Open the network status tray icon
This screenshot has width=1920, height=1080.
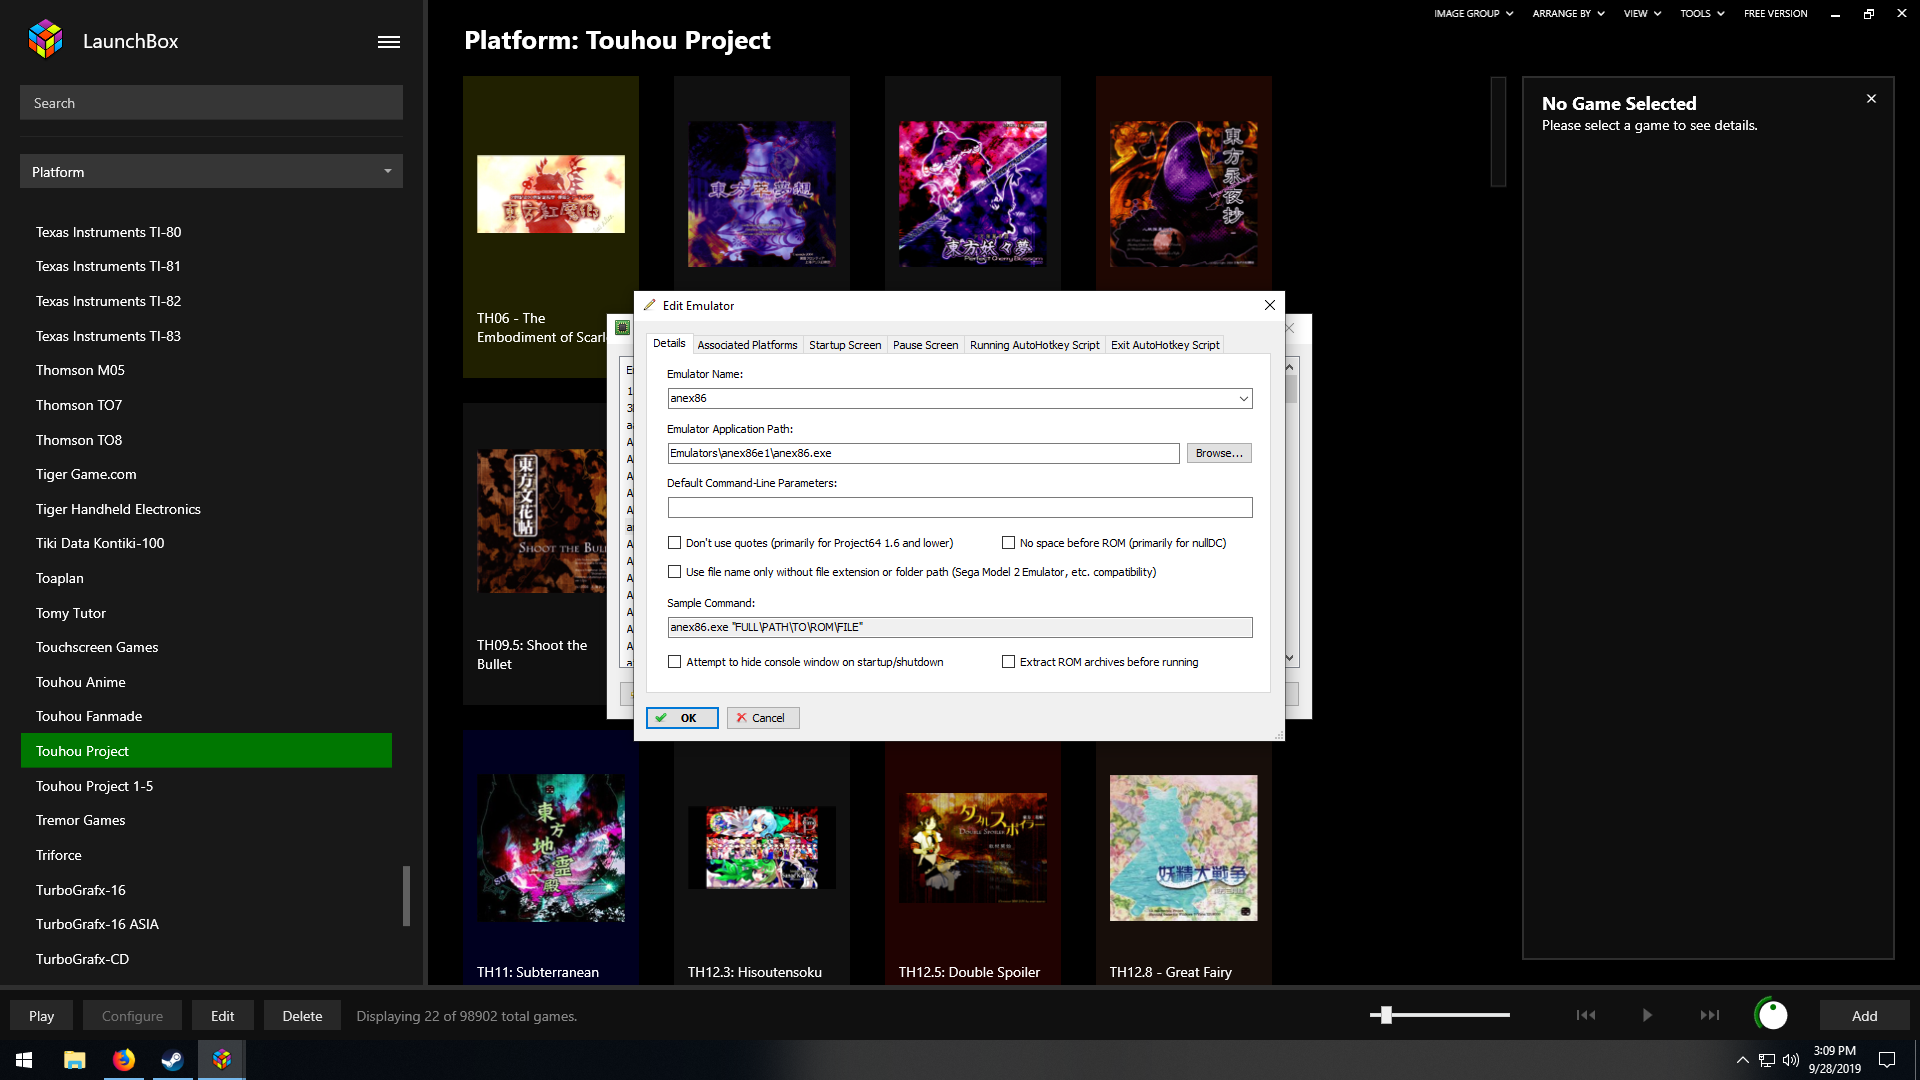click(1767, 1060)
